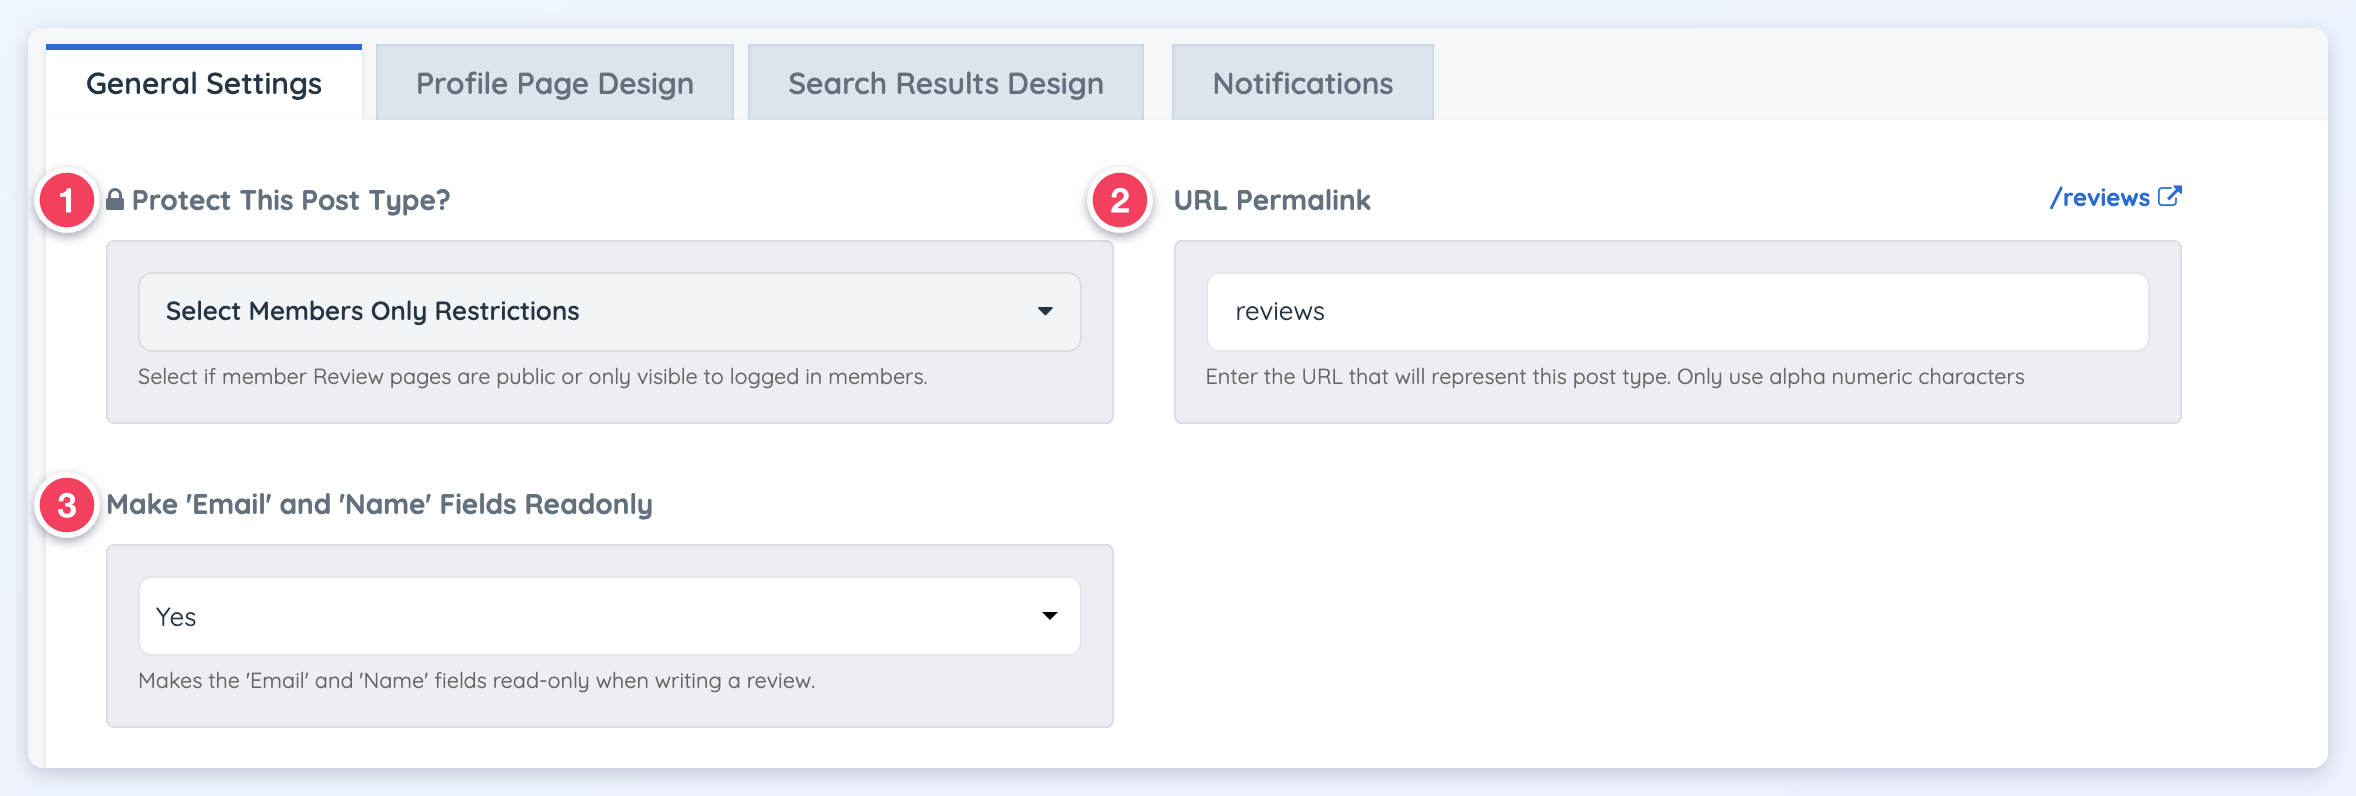Open the Profile Page Design tab
2356x796 pixels.
tap(555, 83)
